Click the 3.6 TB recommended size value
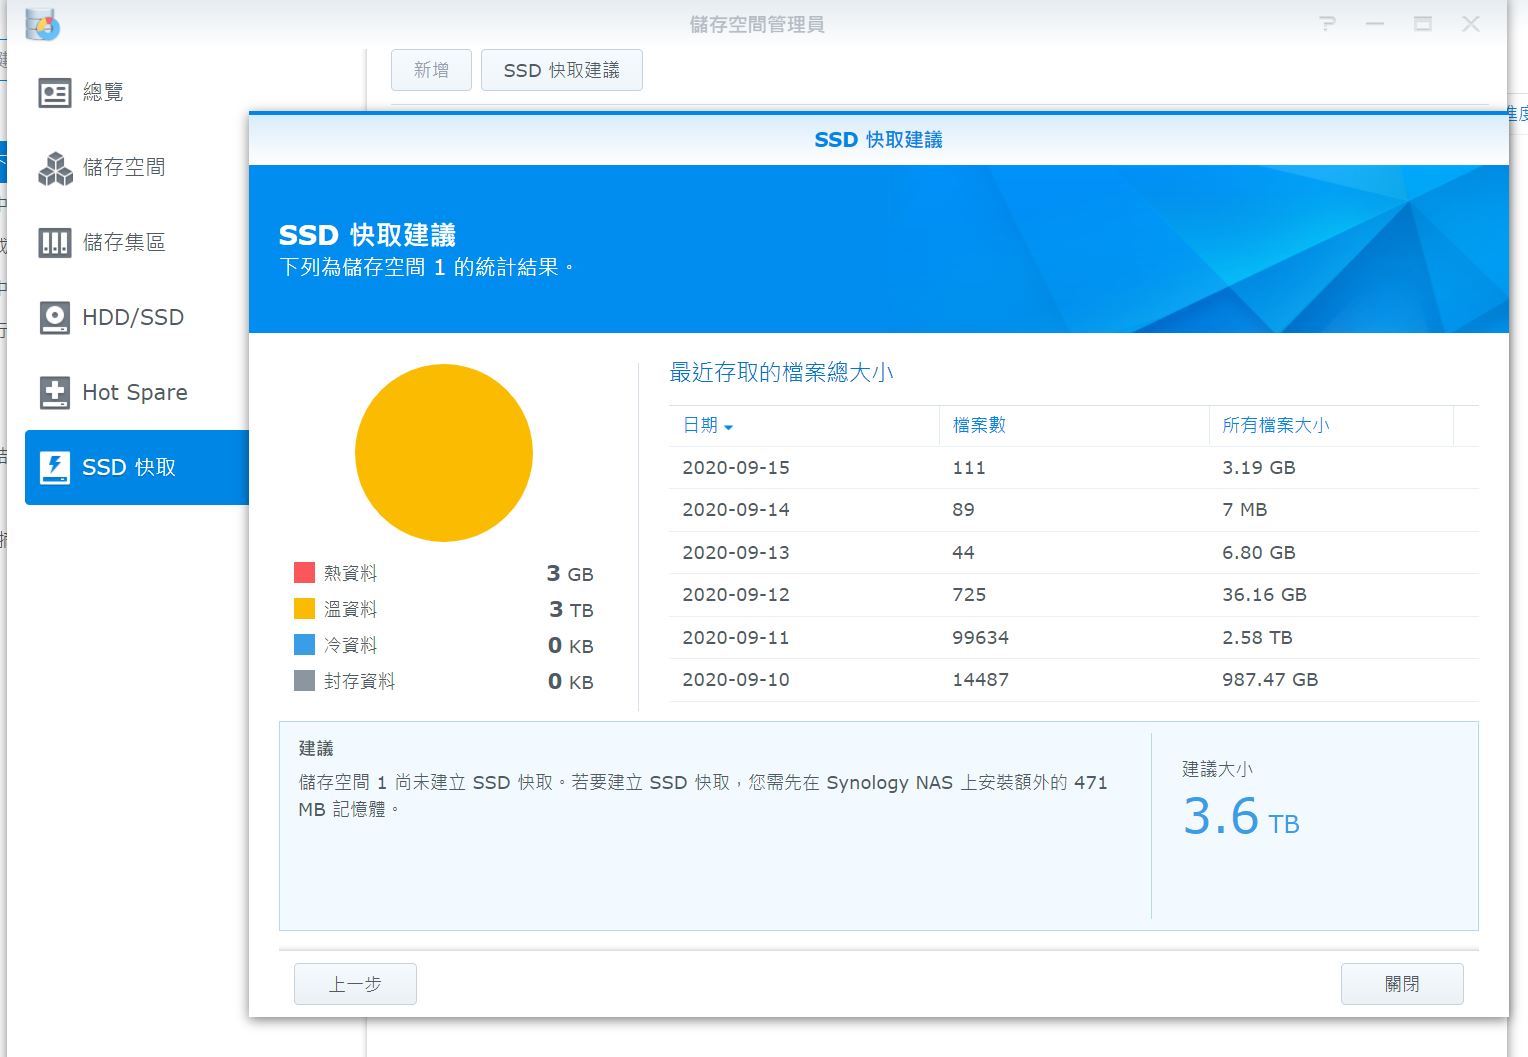 point(1241,817)
